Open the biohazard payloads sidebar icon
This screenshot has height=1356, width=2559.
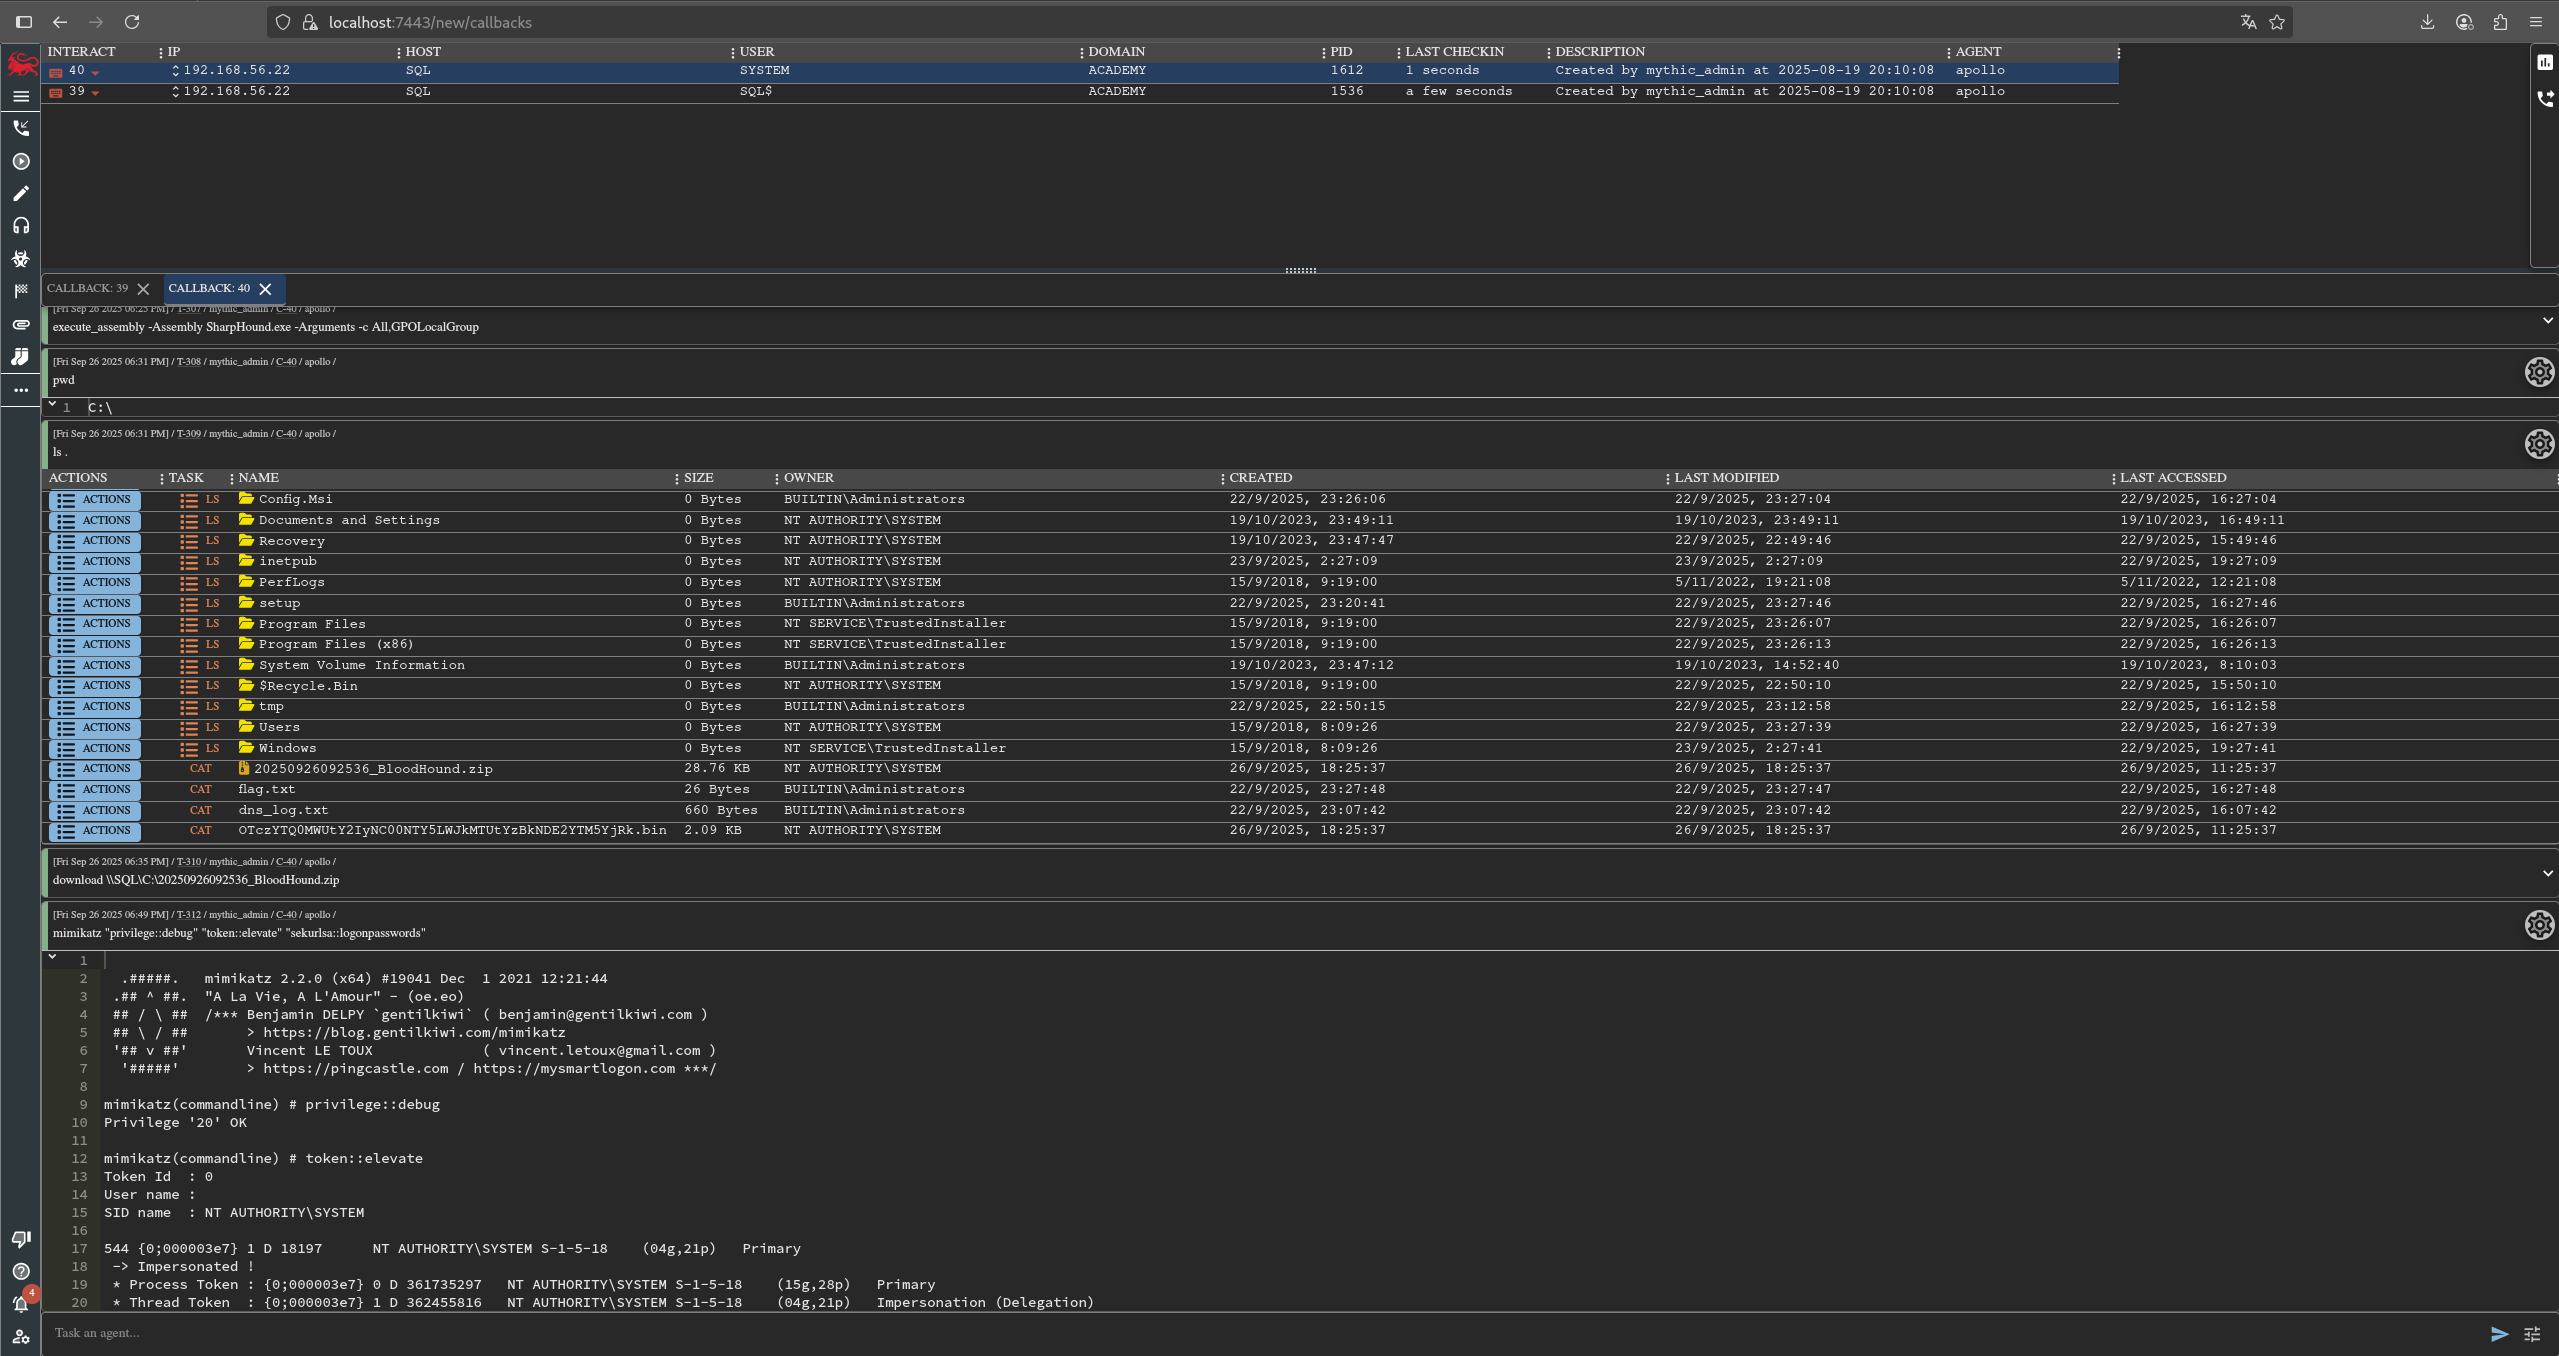[x=21, y=259]
